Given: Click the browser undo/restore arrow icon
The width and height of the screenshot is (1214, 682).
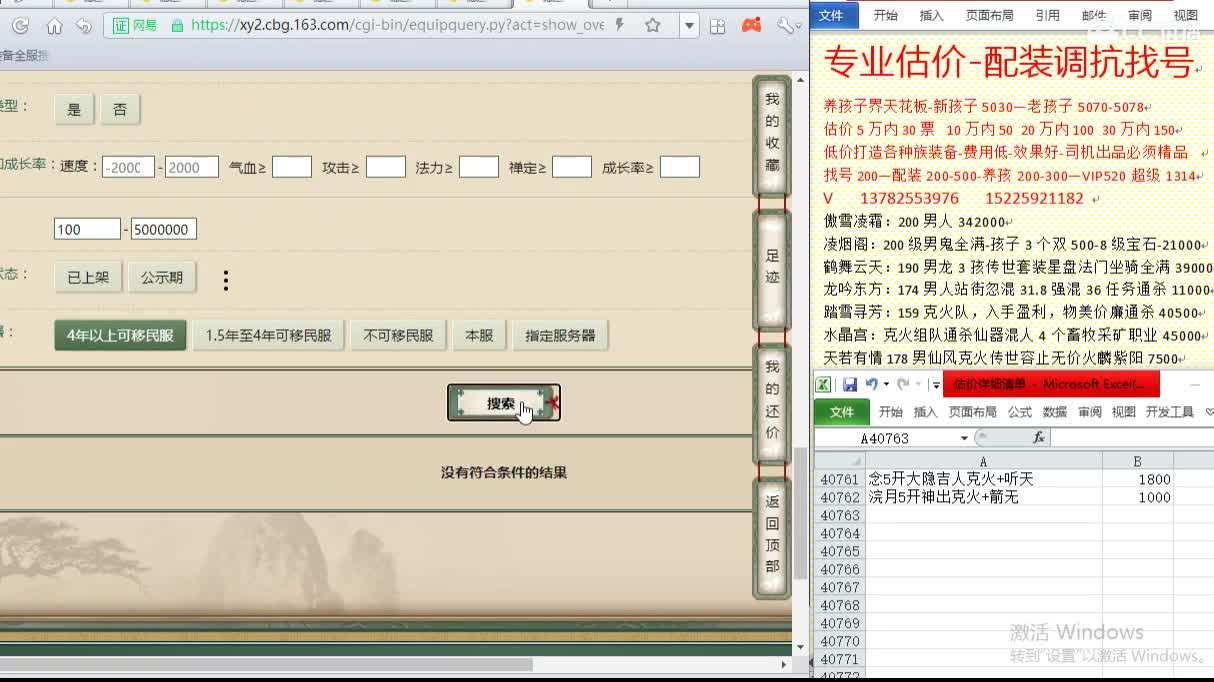Looking at the screenshot, I should 84,26.
